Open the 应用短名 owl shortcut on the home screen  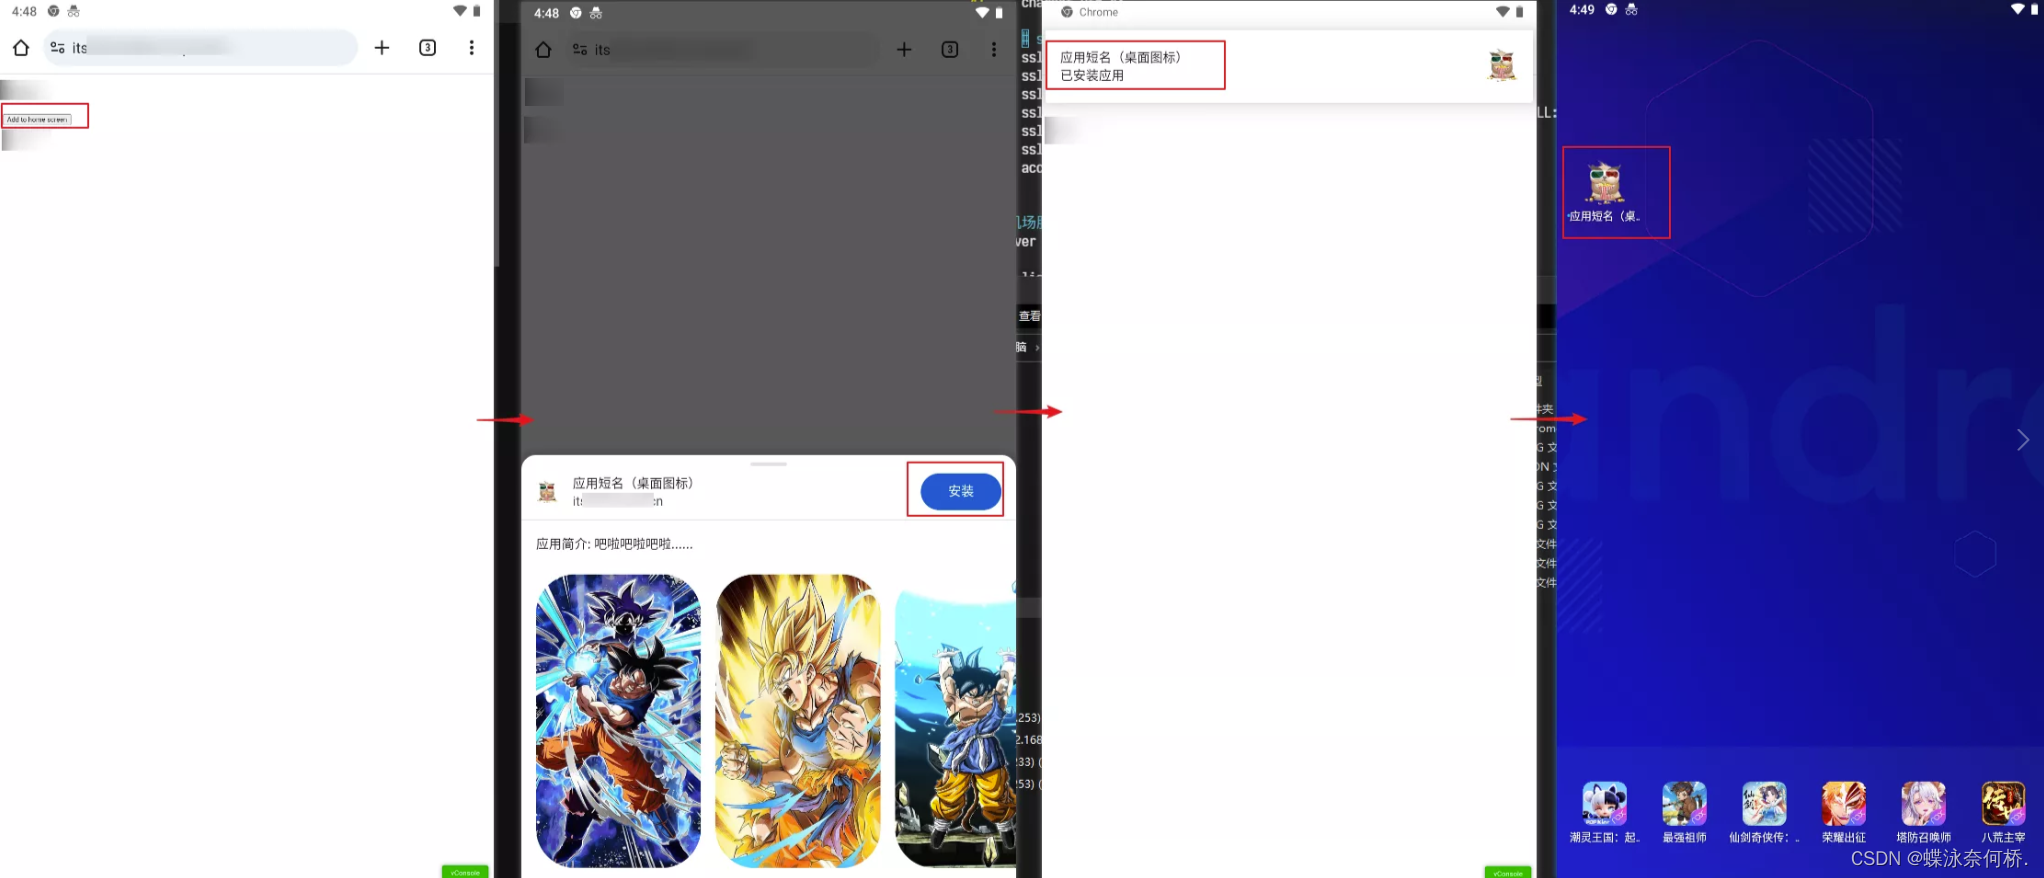1605,191
